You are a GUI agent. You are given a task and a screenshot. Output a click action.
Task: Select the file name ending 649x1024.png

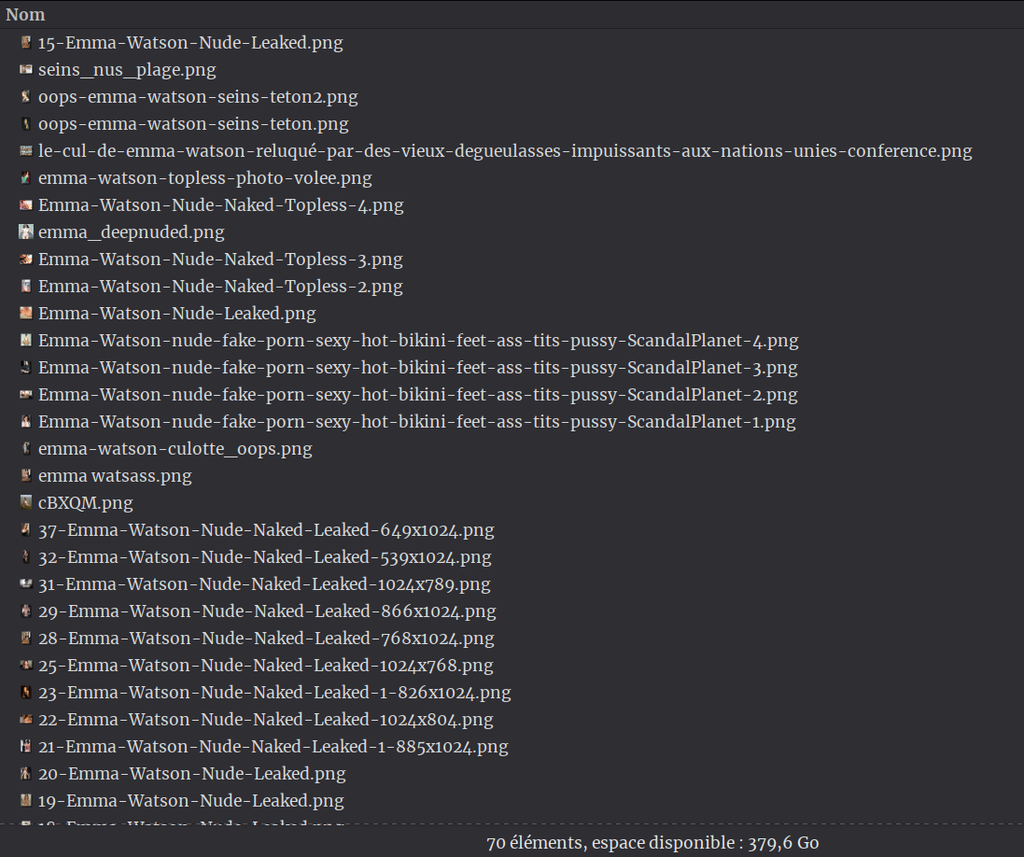(266, 530)
